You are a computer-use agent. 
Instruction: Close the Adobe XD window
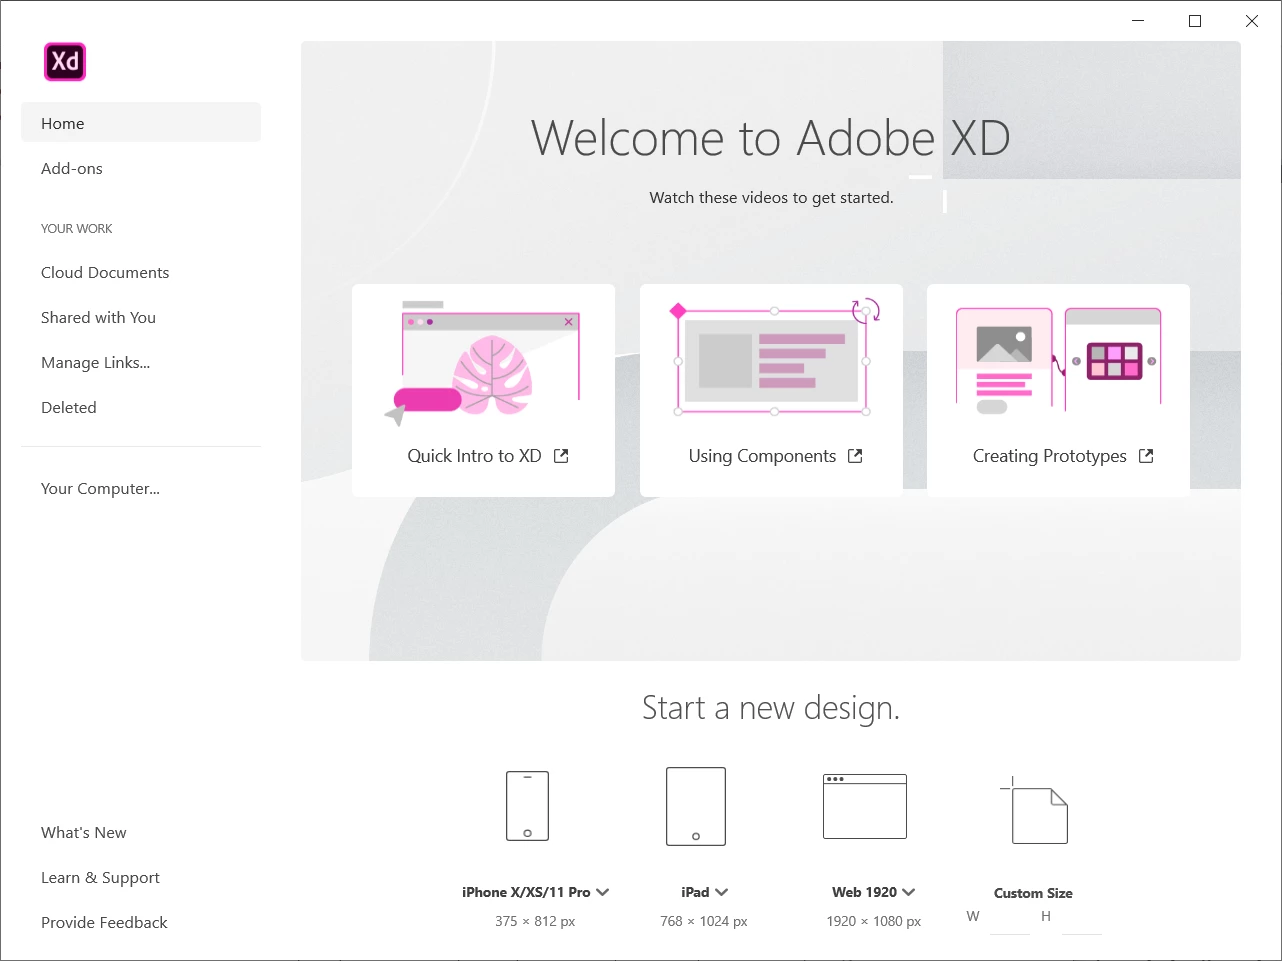(x=1252, y=21)
